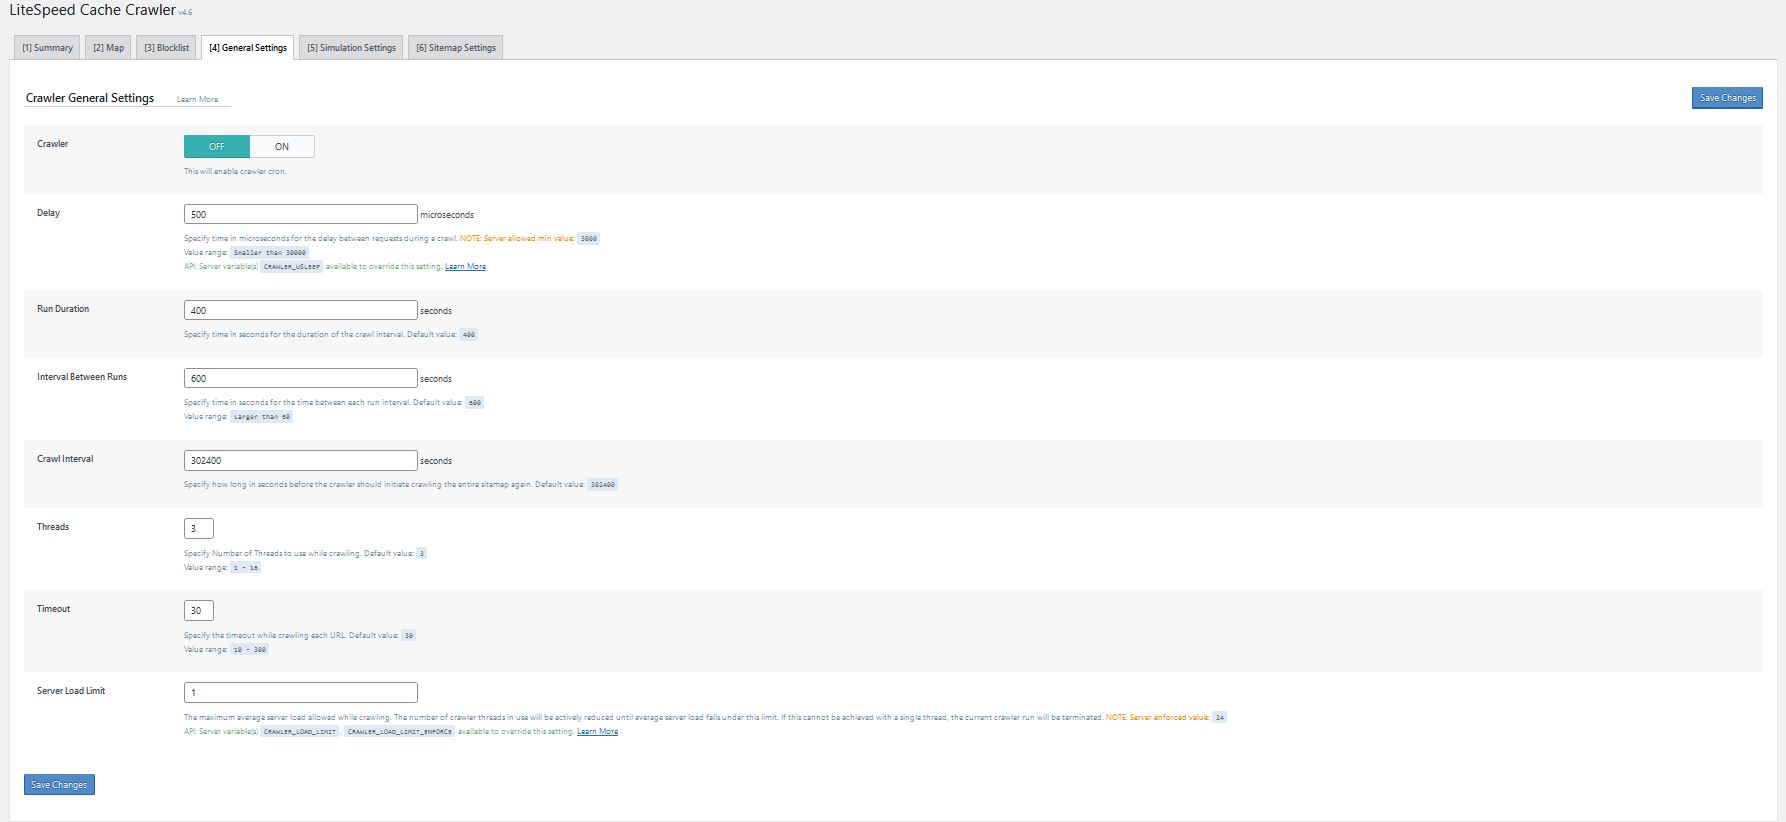Viewport: 1786px width, 822px height.
Task: Switch to the [2] Map tab
Action: tap(108, 48)
